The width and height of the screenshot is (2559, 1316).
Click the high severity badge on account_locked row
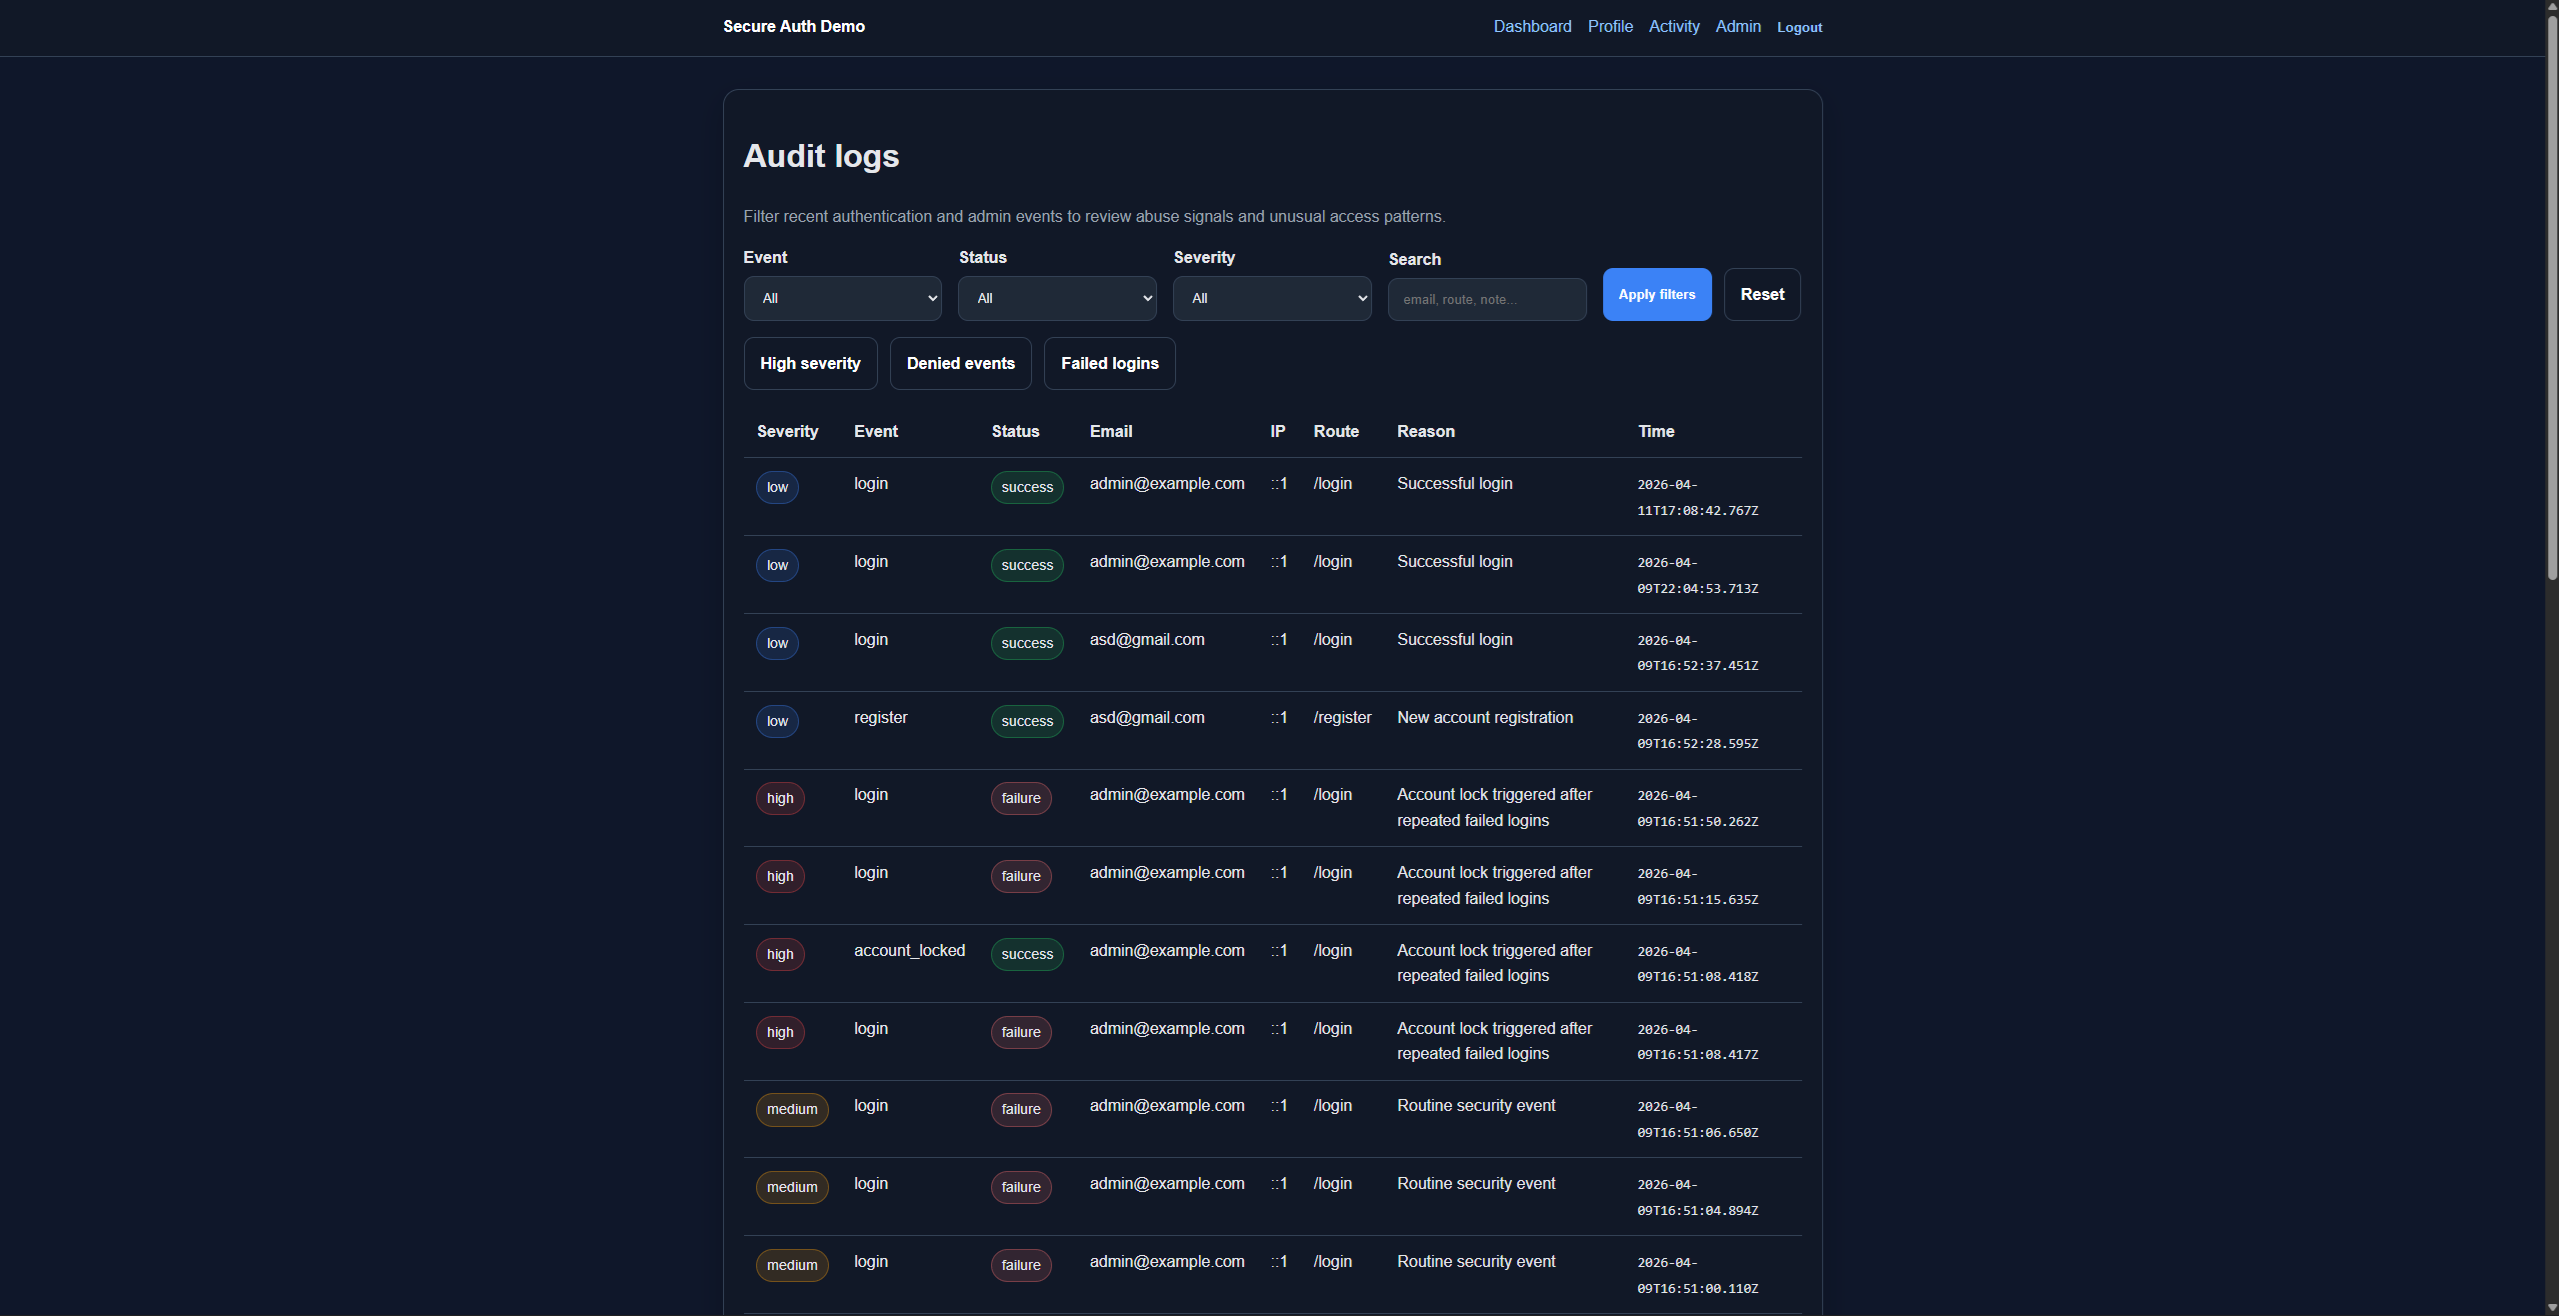click(x=779, y=954)
